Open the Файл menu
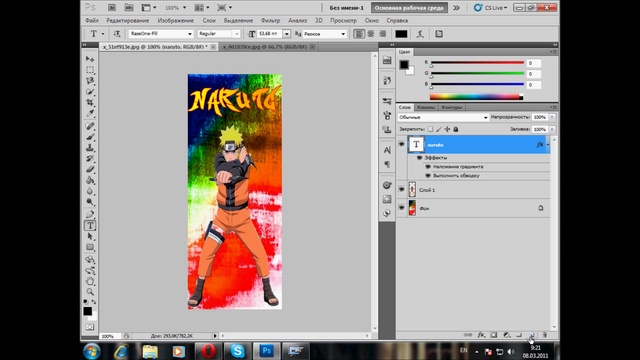 coord(92,20)
